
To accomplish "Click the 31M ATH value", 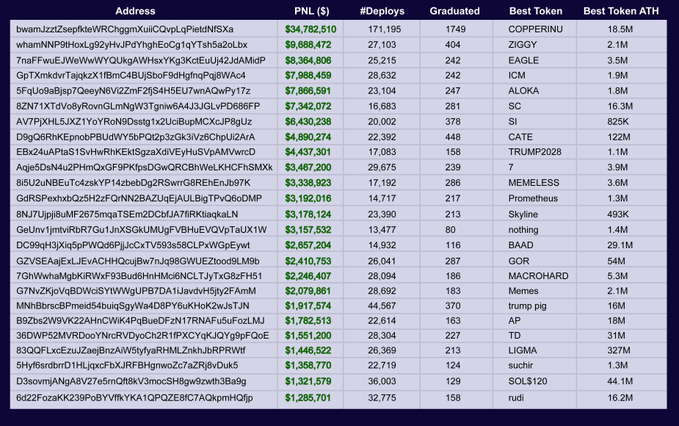I will point(616,336).
